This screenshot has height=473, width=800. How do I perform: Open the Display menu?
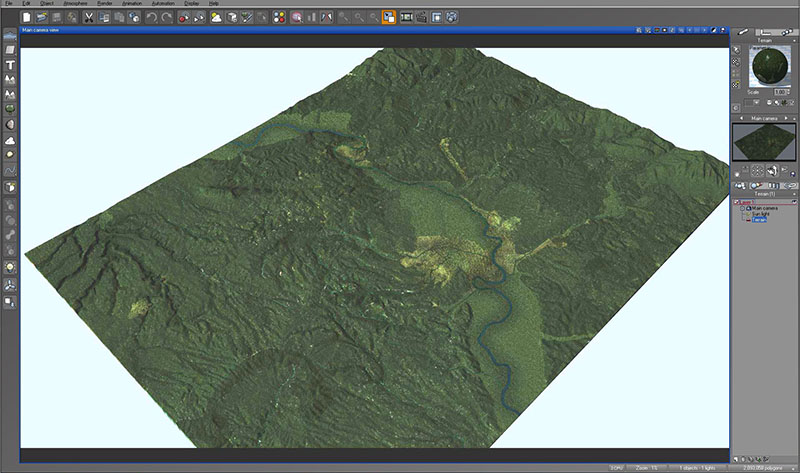(x=190, y=4)
